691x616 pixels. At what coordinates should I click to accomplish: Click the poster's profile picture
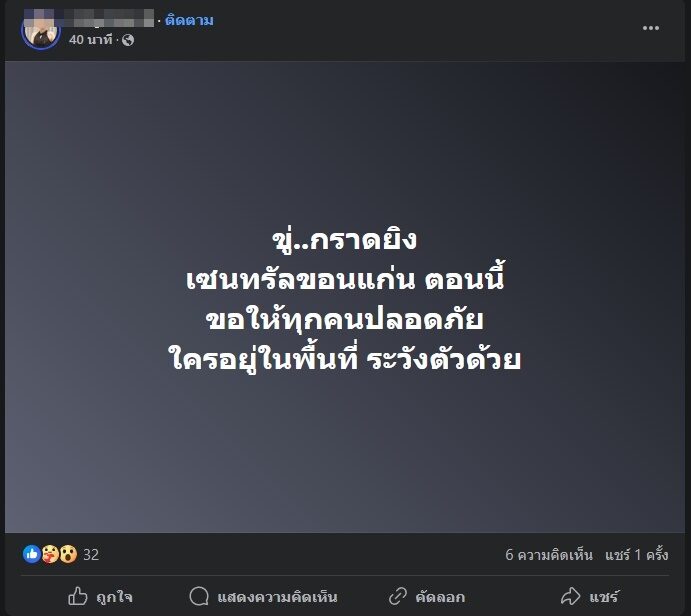coord(41,31)
